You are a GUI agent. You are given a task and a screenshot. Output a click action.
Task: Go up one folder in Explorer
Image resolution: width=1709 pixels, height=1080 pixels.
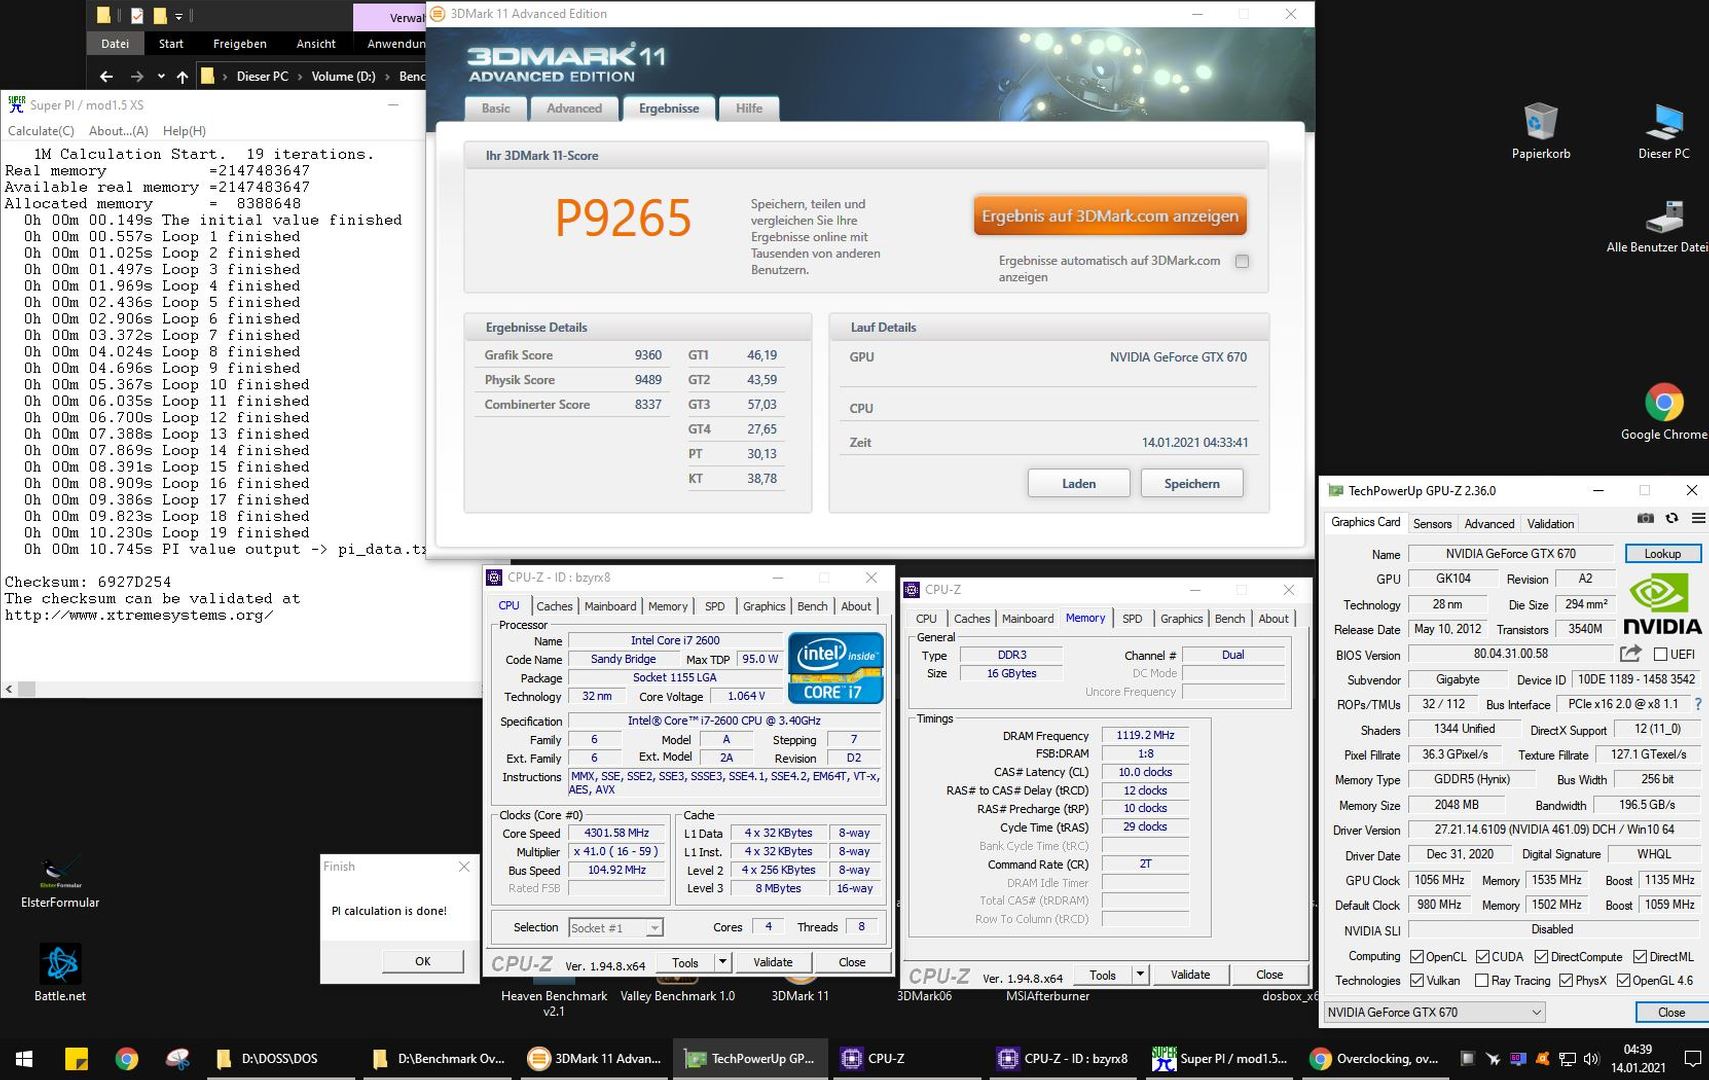182,76
